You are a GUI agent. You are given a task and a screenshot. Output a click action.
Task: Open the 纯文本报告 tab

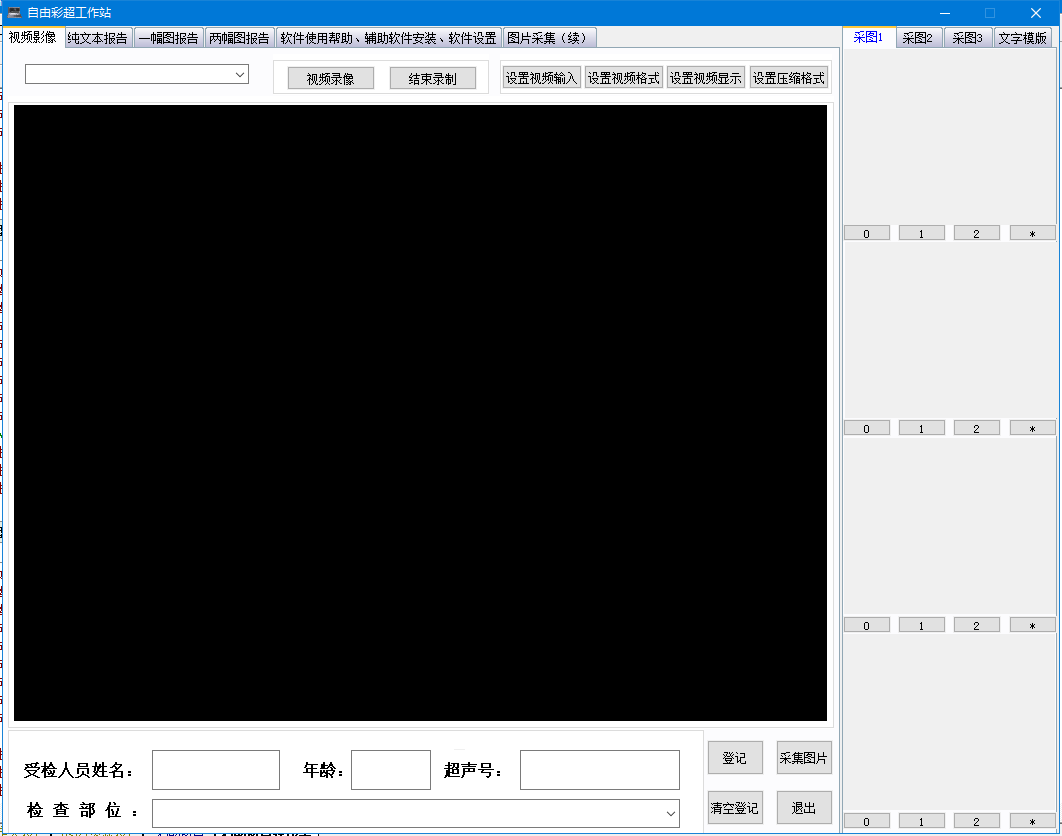point(98,38)
